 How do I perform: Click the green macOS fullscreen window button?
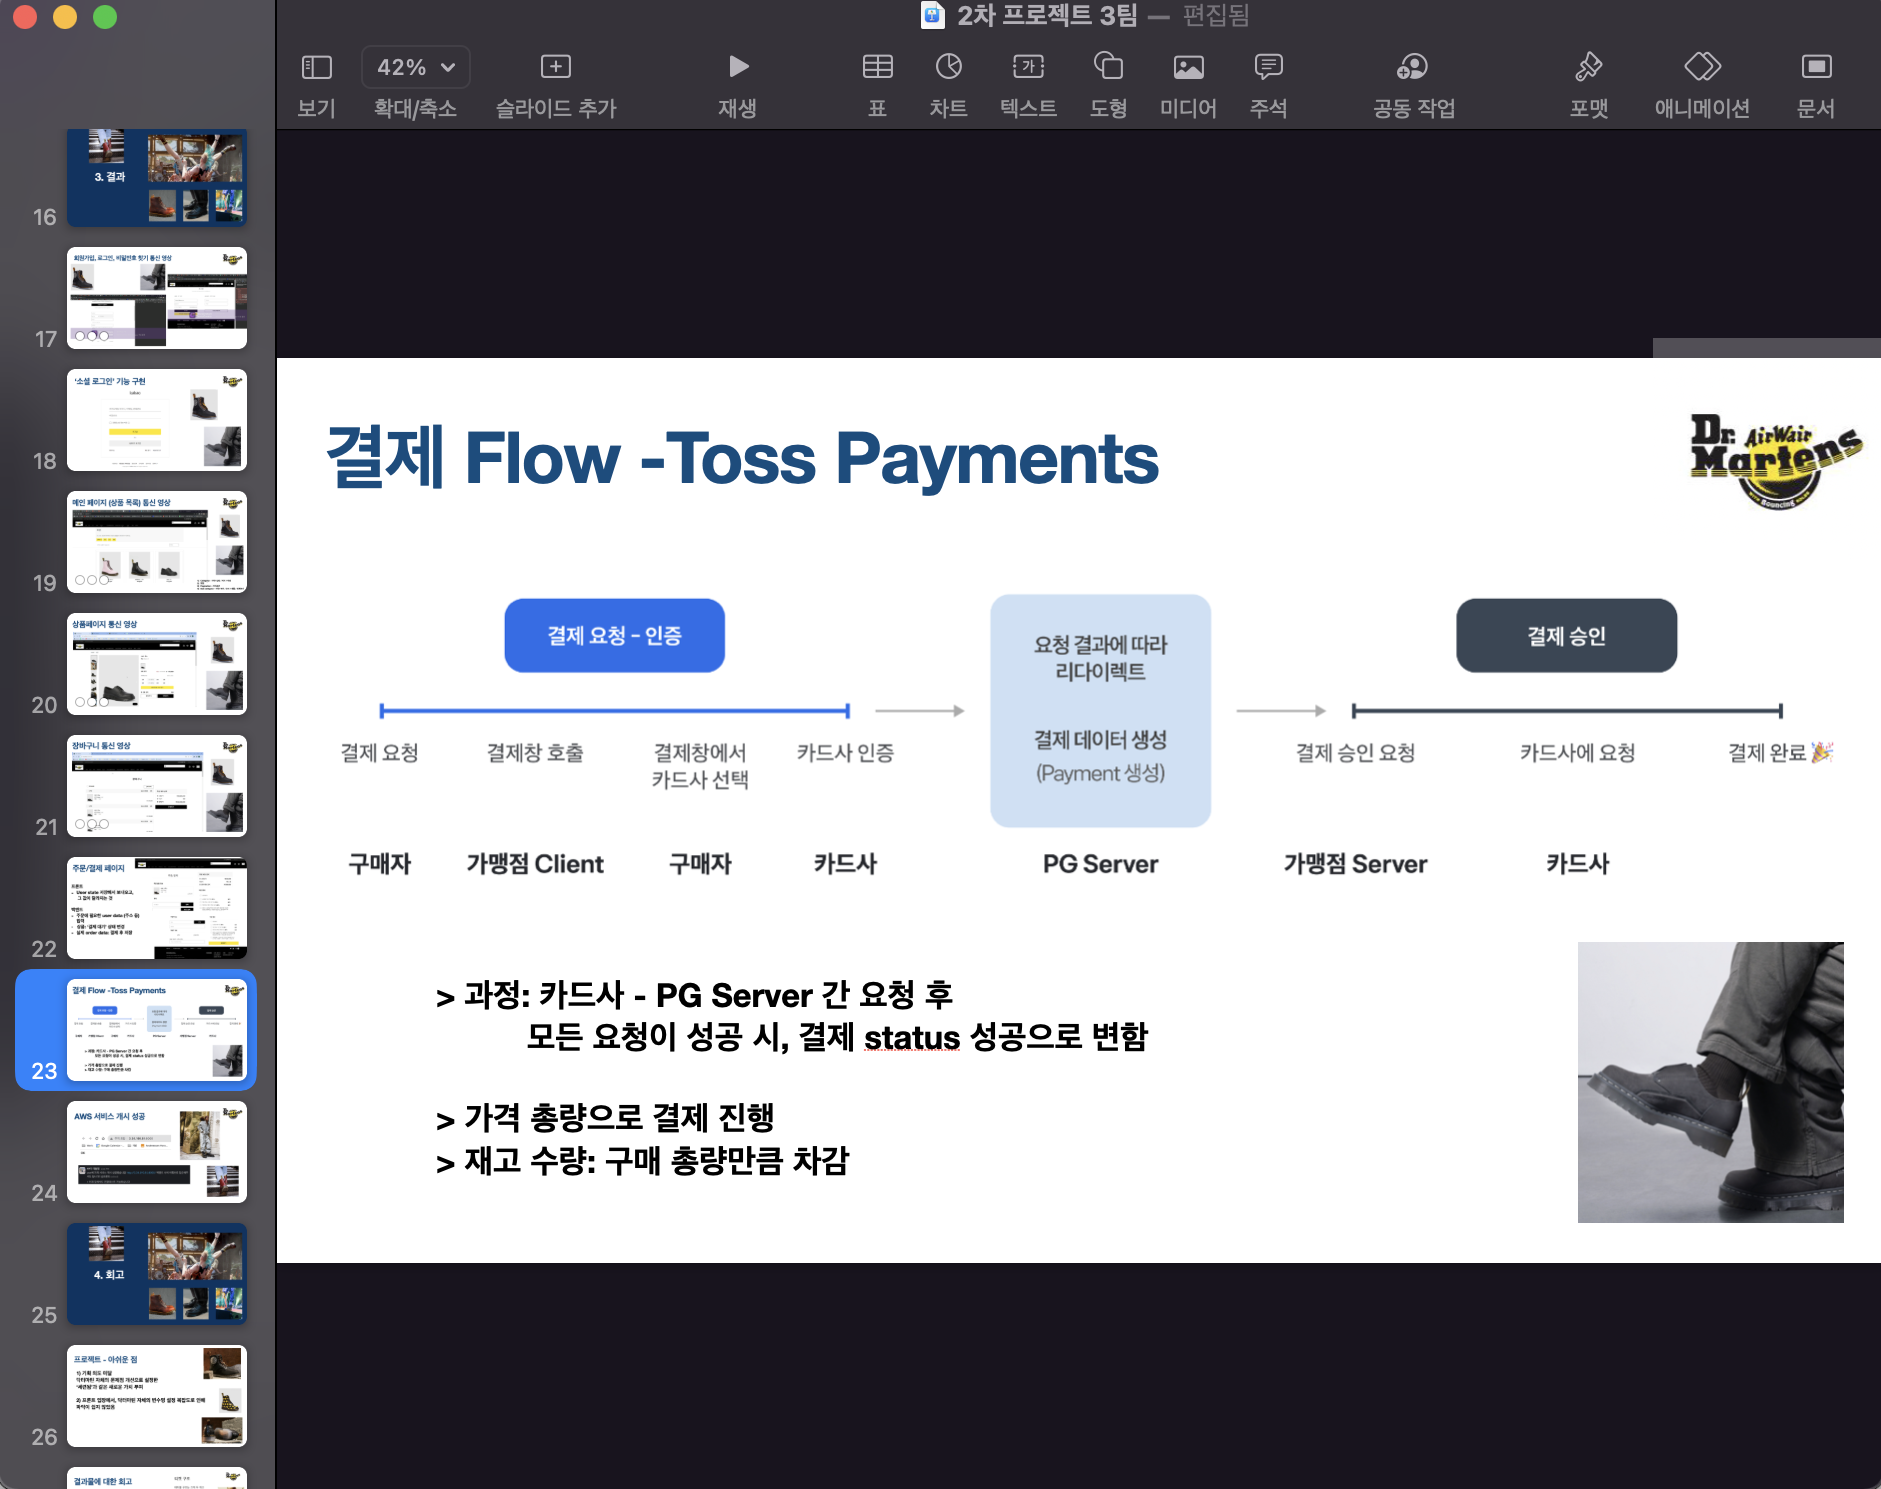click(x=104, y=17)
